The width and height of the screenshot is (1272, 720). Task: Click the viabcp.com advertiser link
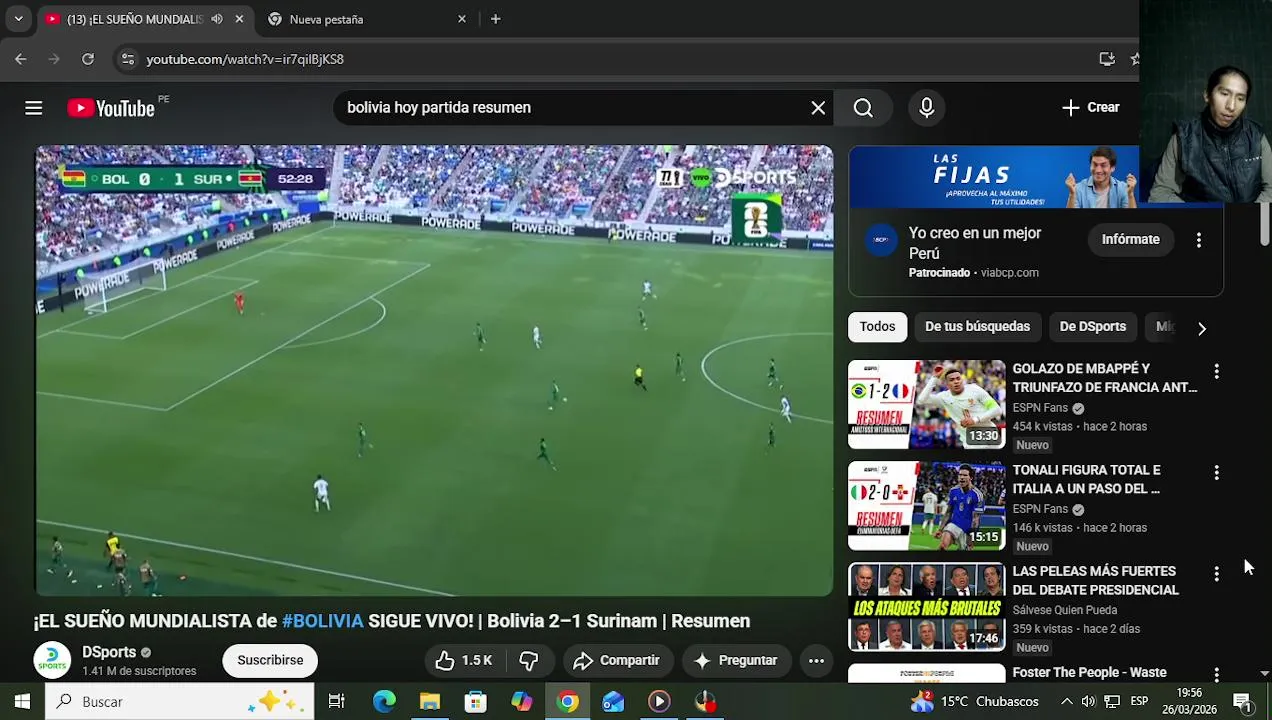click(x=1009, y=273)
